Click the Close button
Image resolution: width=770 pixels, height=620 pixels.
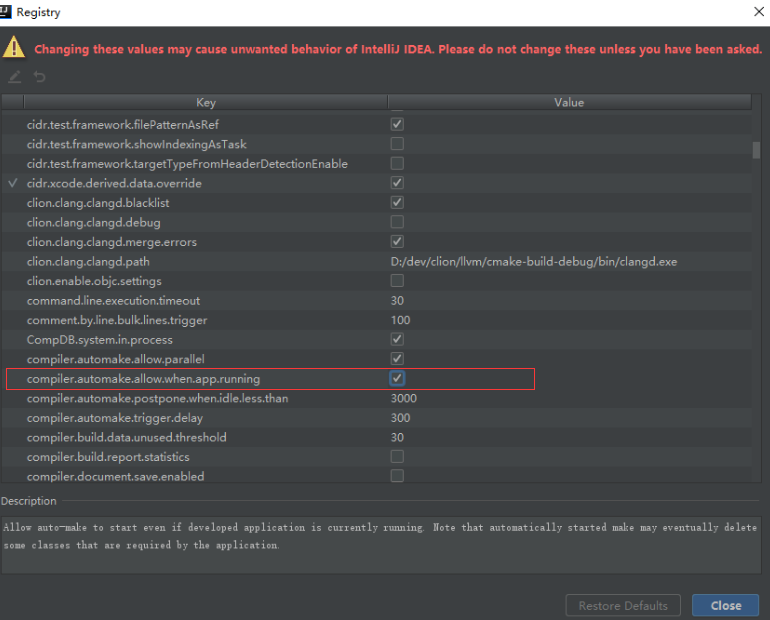click(x=726, y=606)
